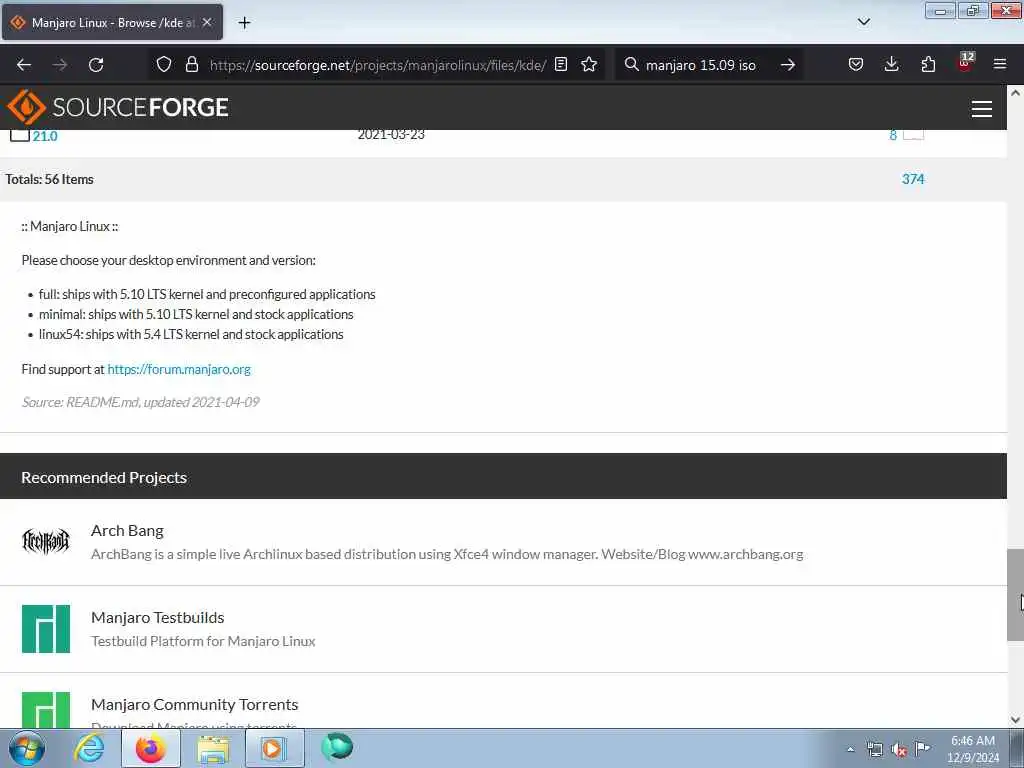Expand the list all tabs chevron
This screenshot has height=768, width=1024.
pyautogui.click(x=863, y=22)
